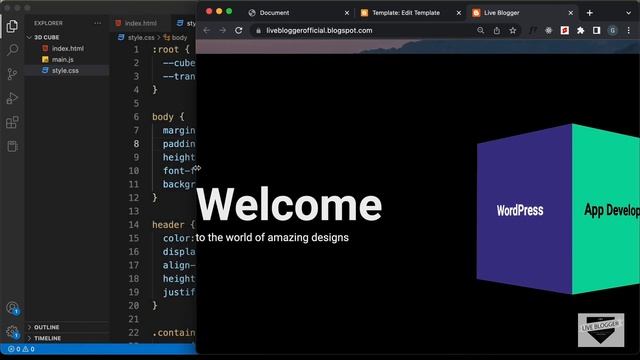The image size is (640, 360).
Task: Open the Chrome three-dot menu
Action: pyautogui.click(x=629, y=31)
